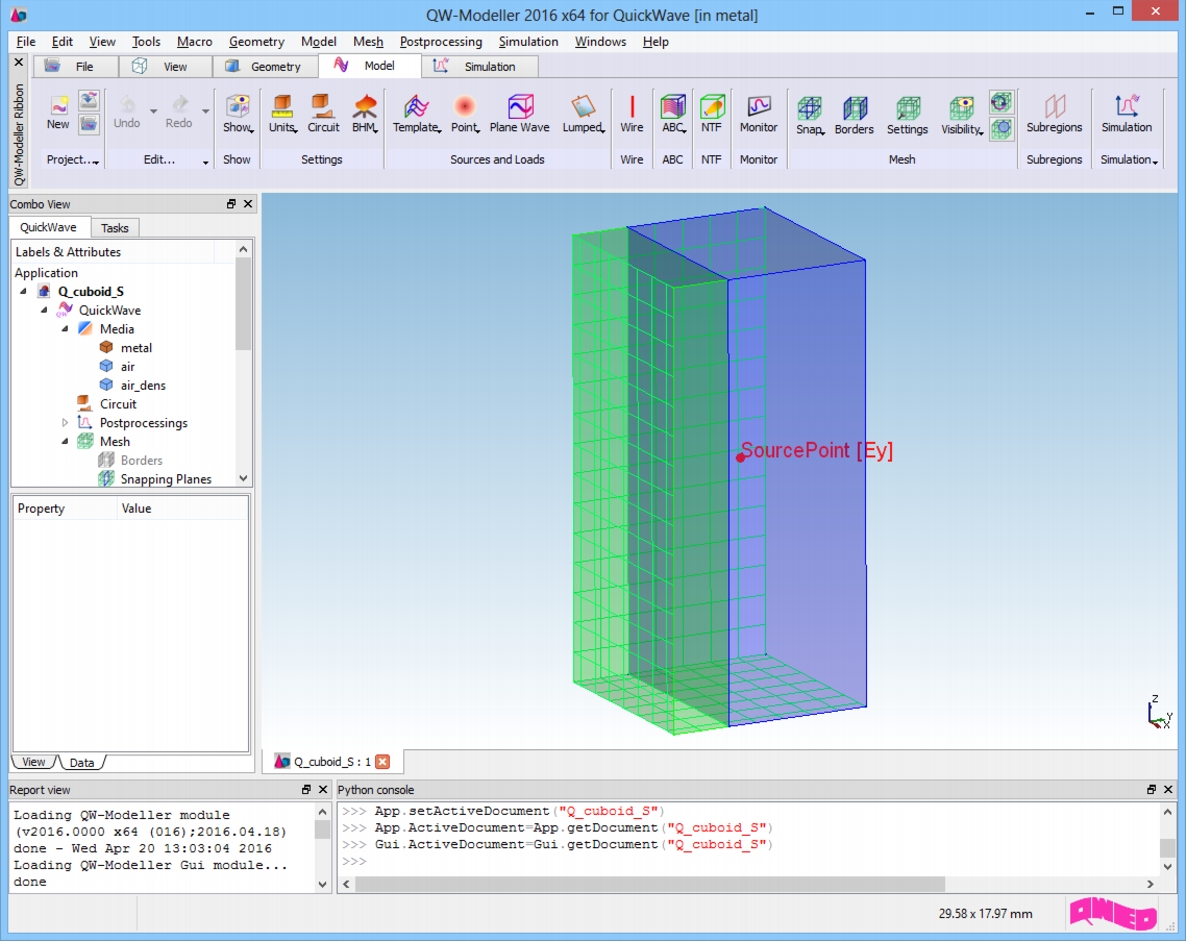1187x943 pixels.
Task: Open the Show tool
Action: (238, 114)
